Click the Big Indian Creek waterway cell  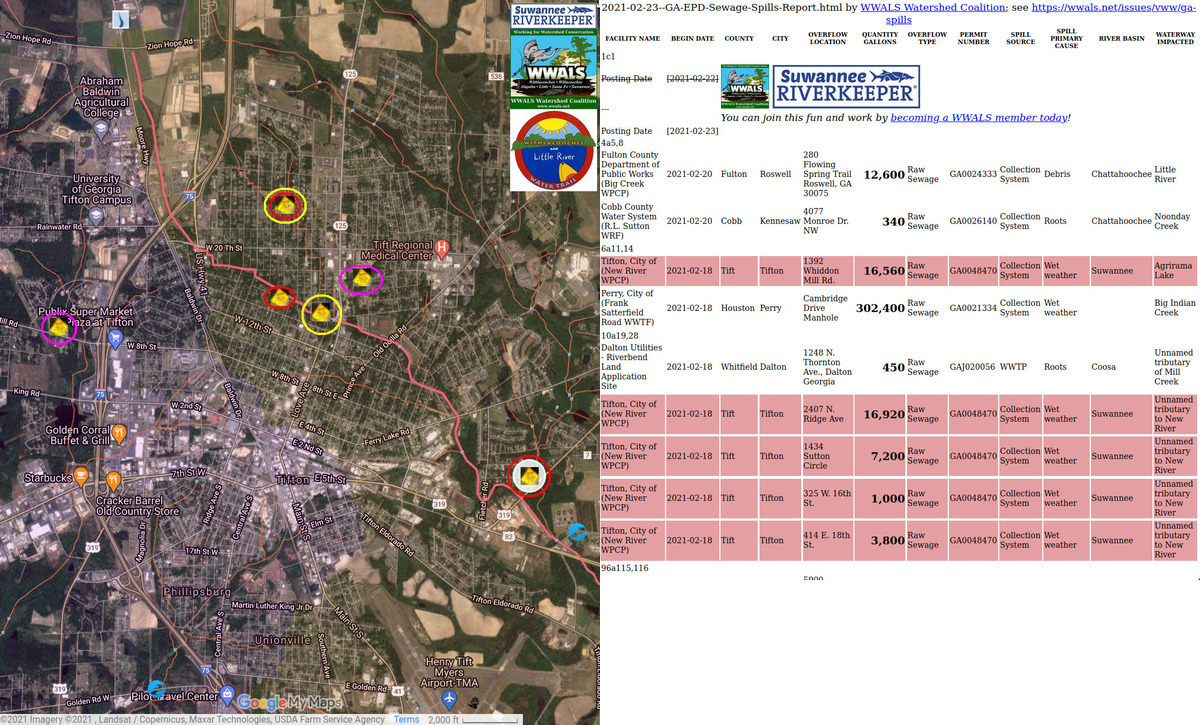pyautogui.click(x=1175, y=308)
